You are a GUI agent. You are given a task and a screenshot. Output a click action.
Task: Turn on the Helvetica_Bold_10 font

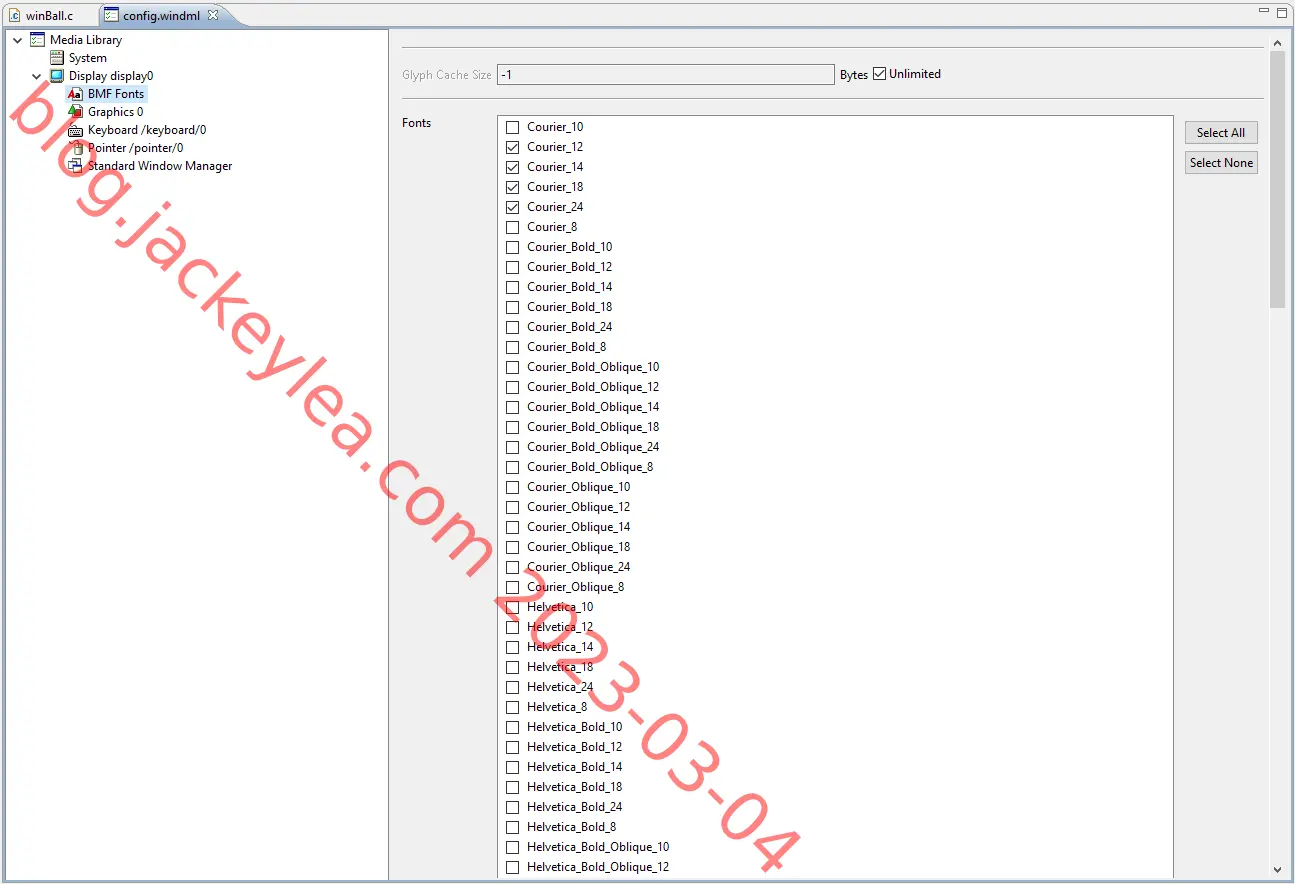tap(513, 727)
